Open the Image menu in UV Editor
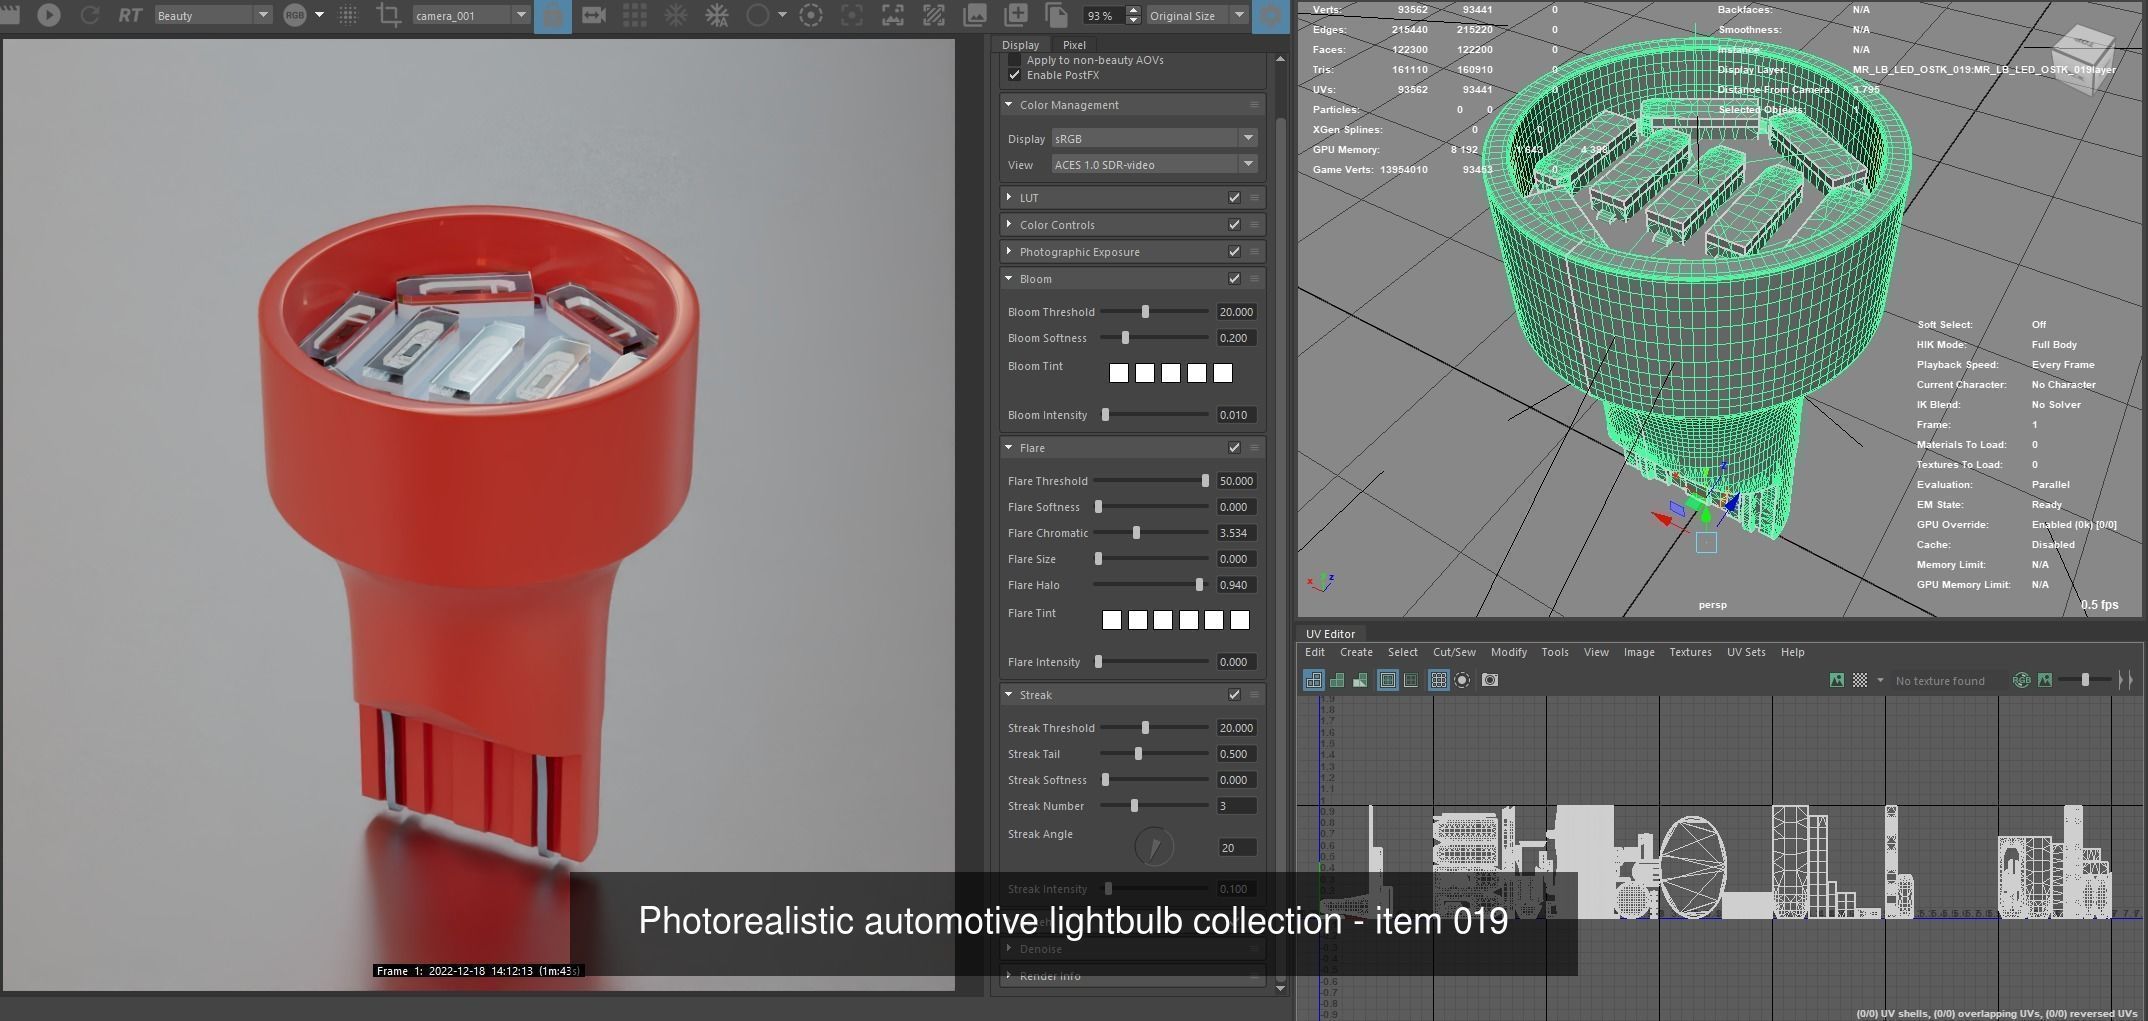The image size is (2148, 1021). tap(1638, 652)
